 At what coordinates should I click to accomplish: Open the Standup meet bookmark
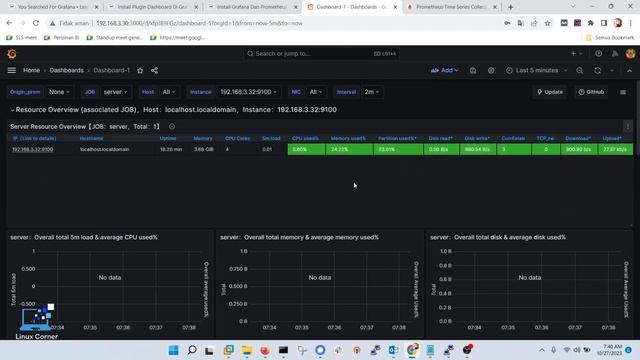tap(115, 38)
